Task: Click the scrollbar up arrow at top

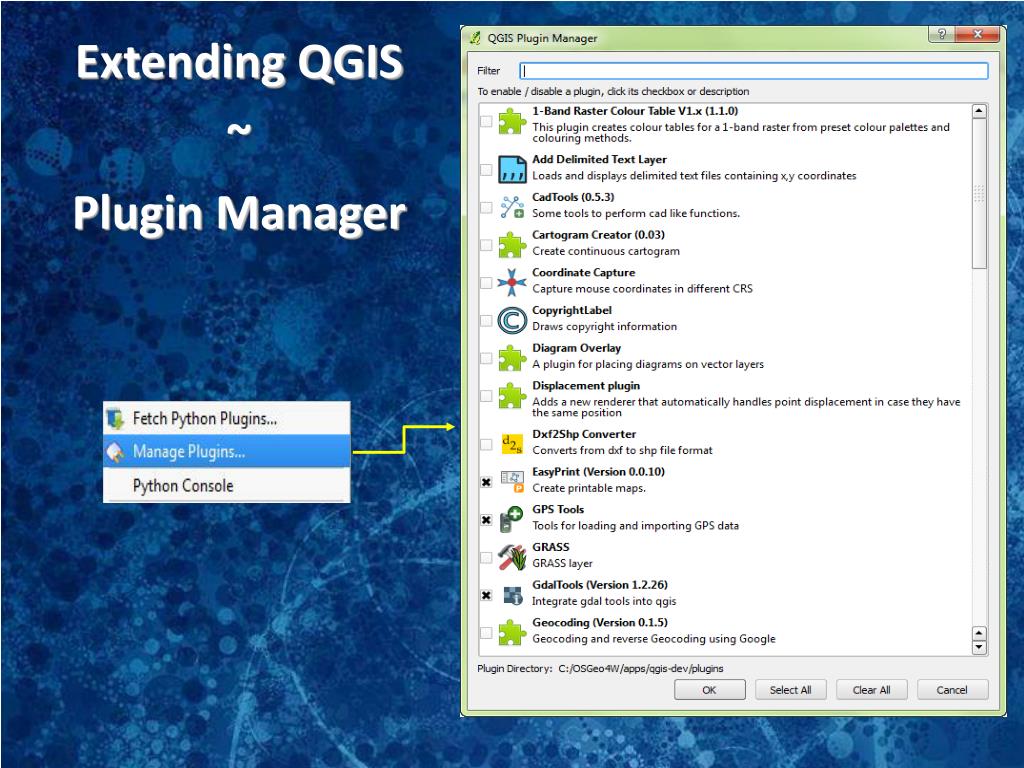Action: pos(978,111)
